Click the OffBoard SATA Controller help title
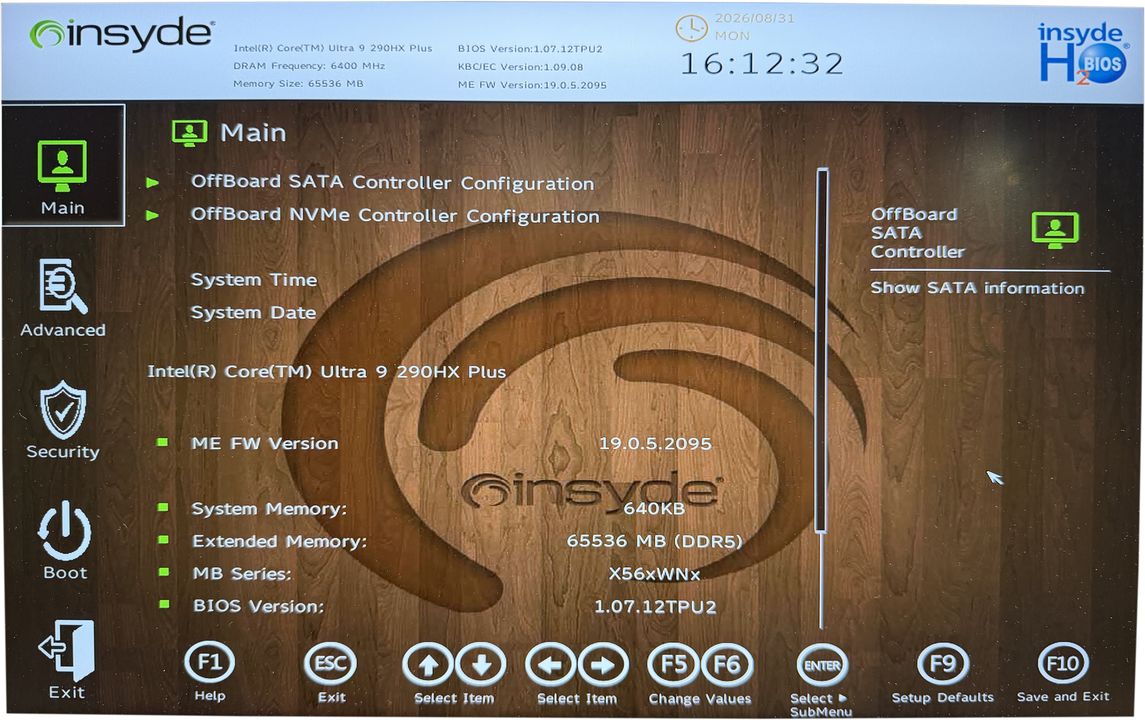Viewport: 1145px width, 720px height. coord(918,233)
